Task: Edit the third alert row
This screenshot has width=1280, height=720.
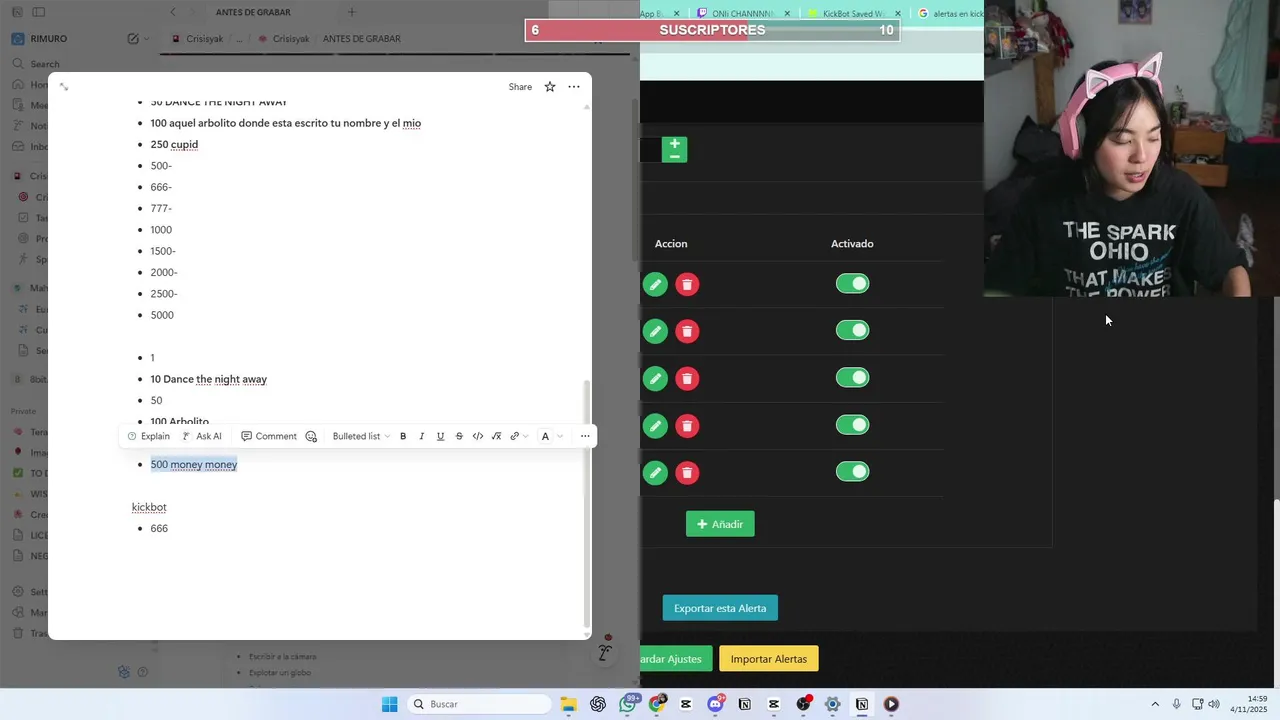Action: tap(655, 379)
